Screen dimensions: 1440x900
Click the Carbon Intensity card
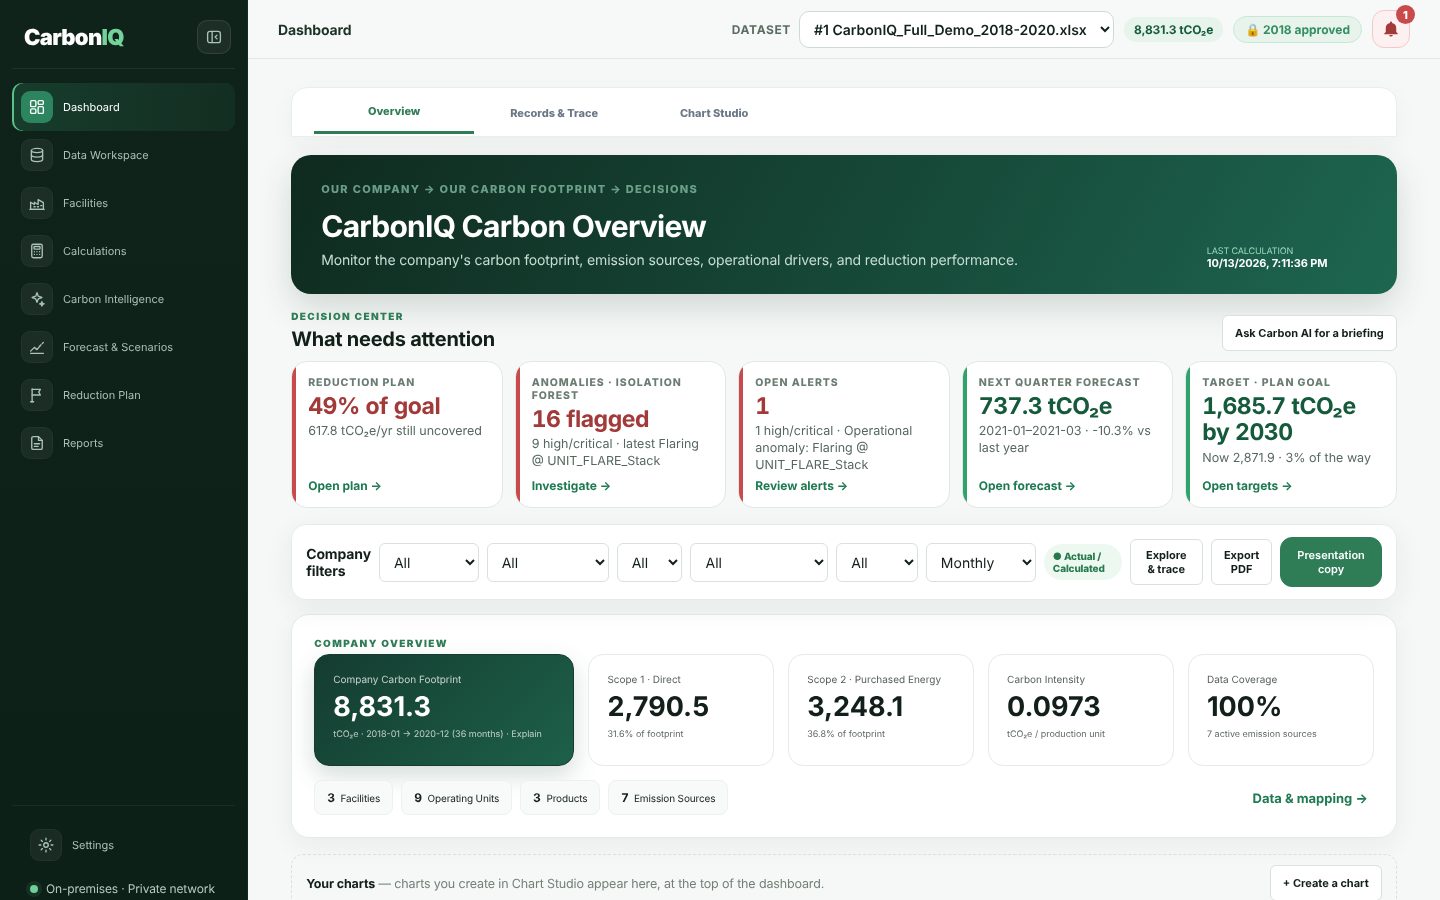[x=1081, y=710]
